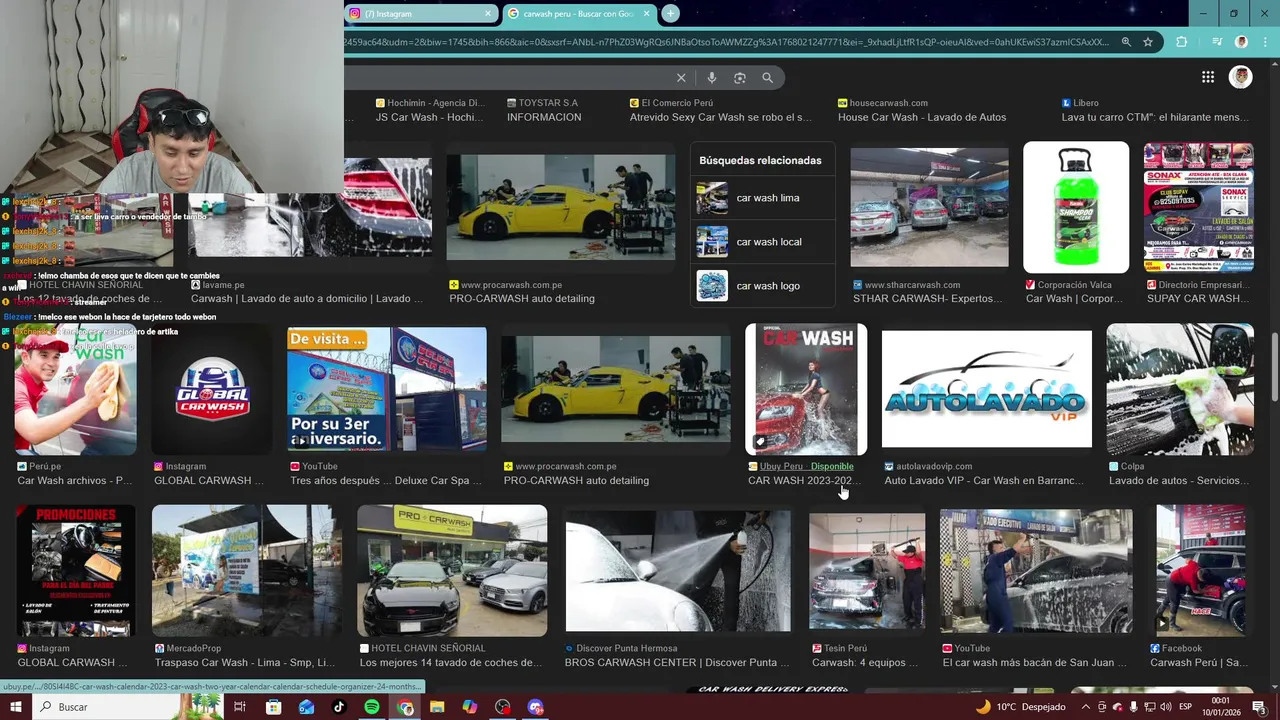1280x720 pixels.
Task: Launch Microsoft Store from taskbar
Action: point(273,707)
